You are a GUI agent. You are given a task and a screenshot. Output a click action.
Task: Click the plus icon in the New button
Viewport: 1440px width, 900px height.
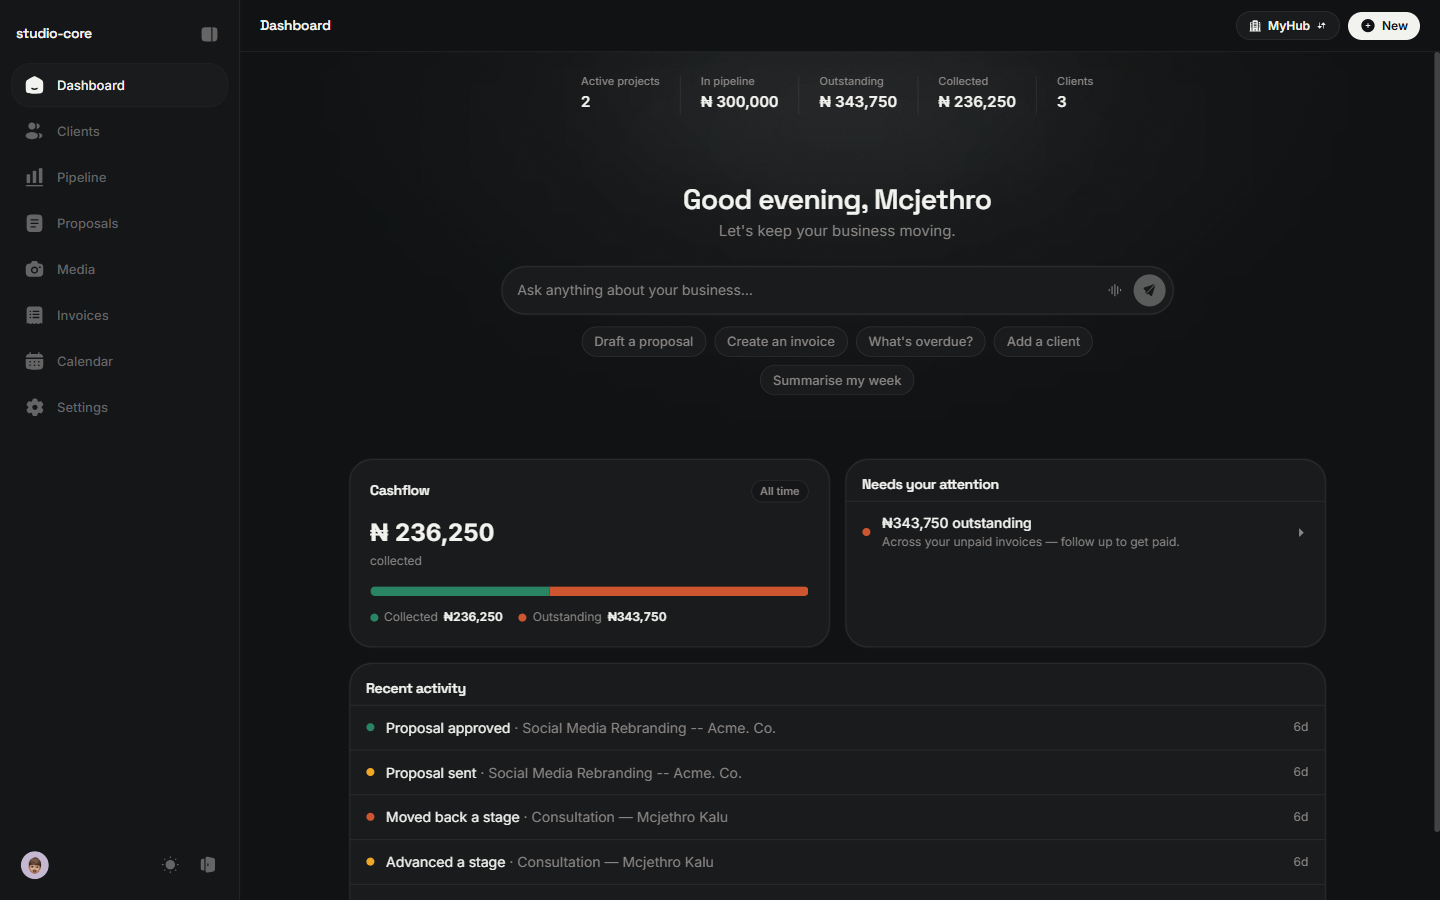point(1367,26)
